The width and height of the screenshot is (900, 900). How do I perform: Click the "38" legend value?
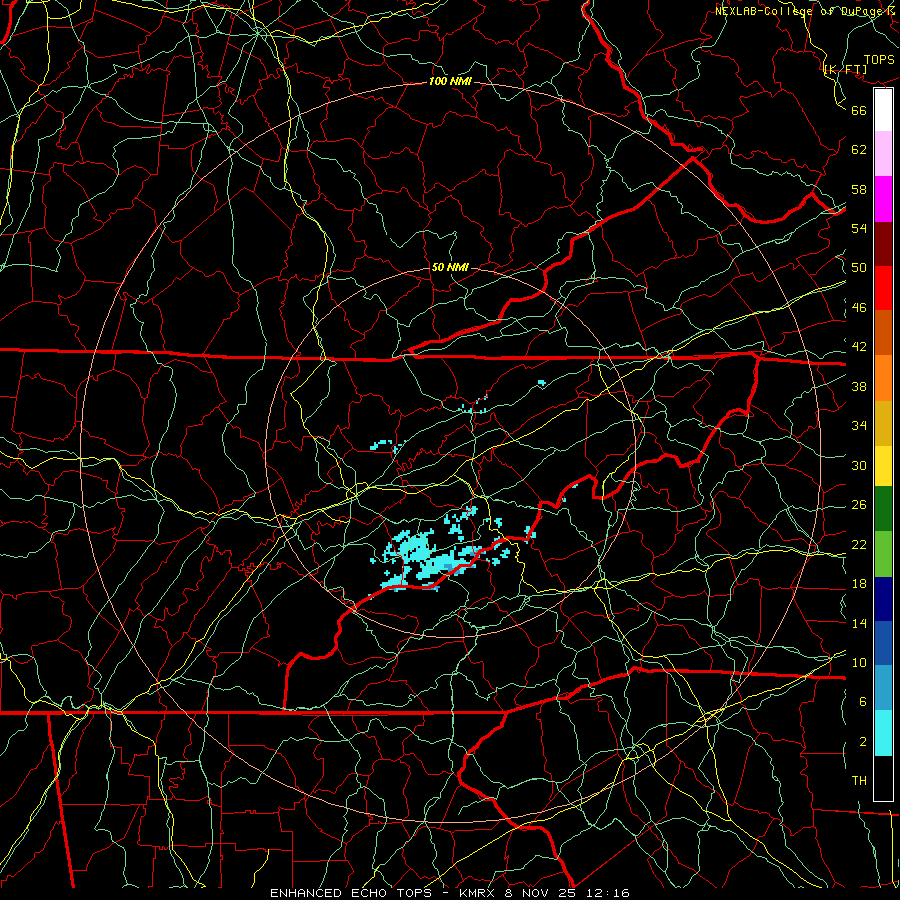tap(859, 386)
